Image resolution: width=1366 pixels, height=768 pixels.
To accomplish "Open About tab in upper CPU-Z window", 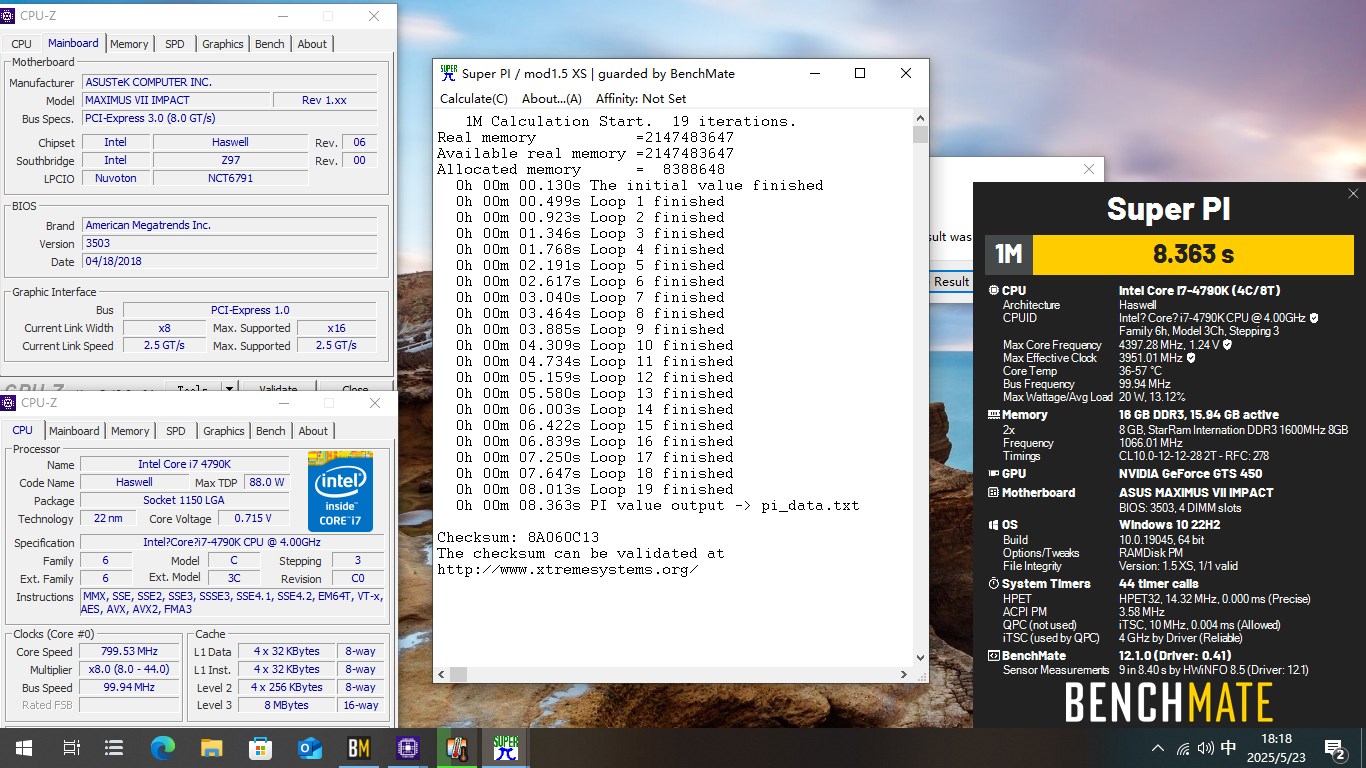I will 312,44.
